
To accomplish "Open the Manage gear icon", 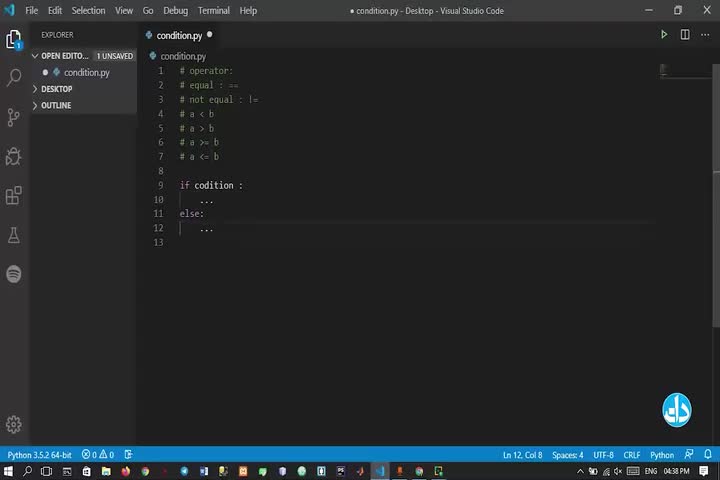I will (14, 425).
